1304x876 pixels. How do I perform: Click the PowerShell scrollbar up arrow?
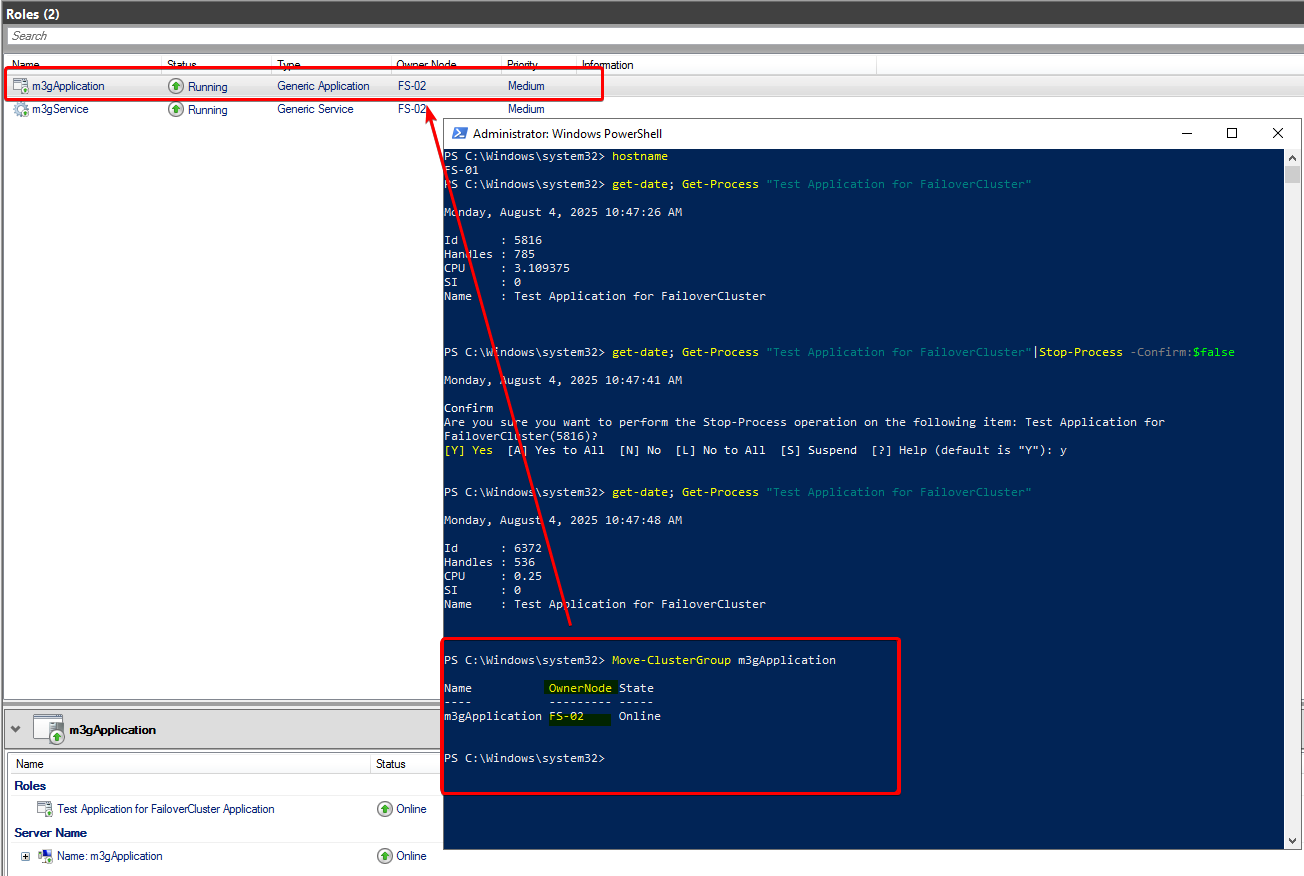coord(1292,158)
